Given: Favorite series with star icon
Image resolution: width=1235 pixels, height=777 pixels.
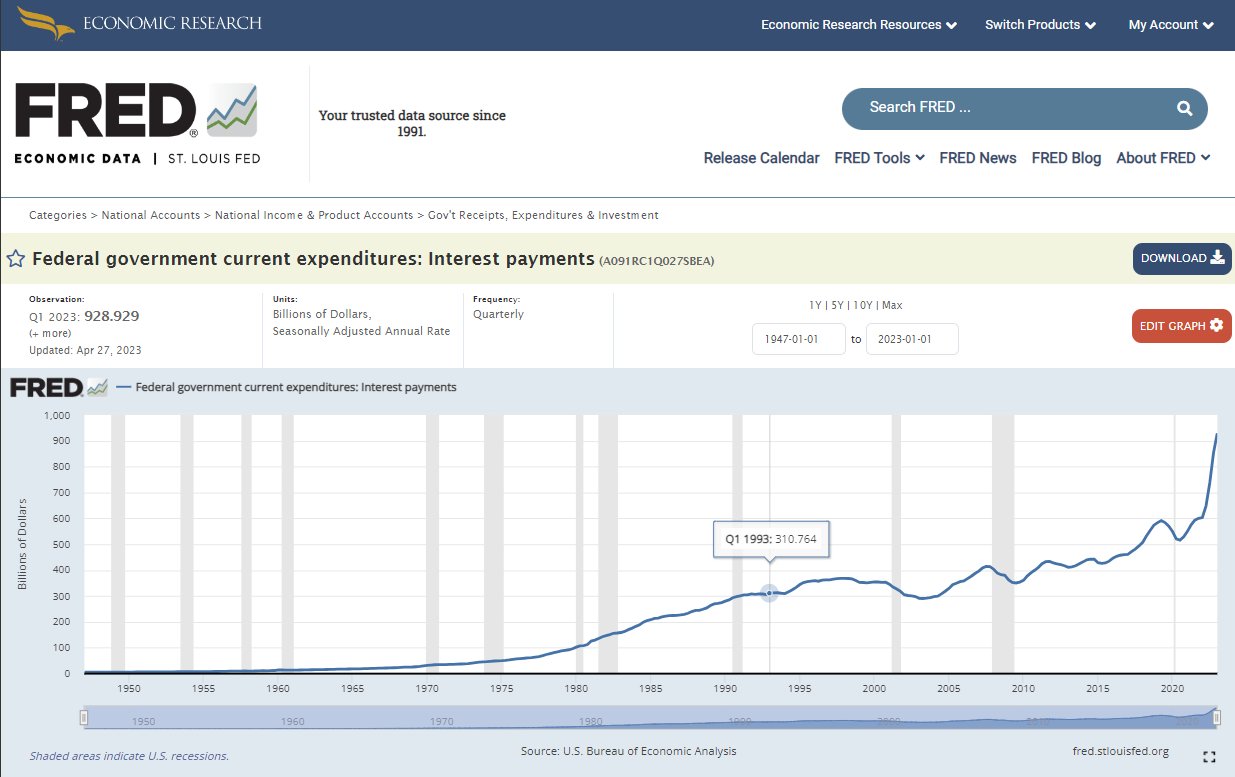Looking at the screenshot, I should (16, 259).
